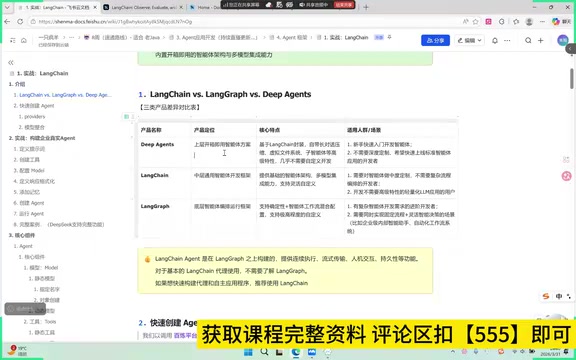
Task: Switch to the LangChain Observe, Evaluate browser tab
Action: click(143, 7)
